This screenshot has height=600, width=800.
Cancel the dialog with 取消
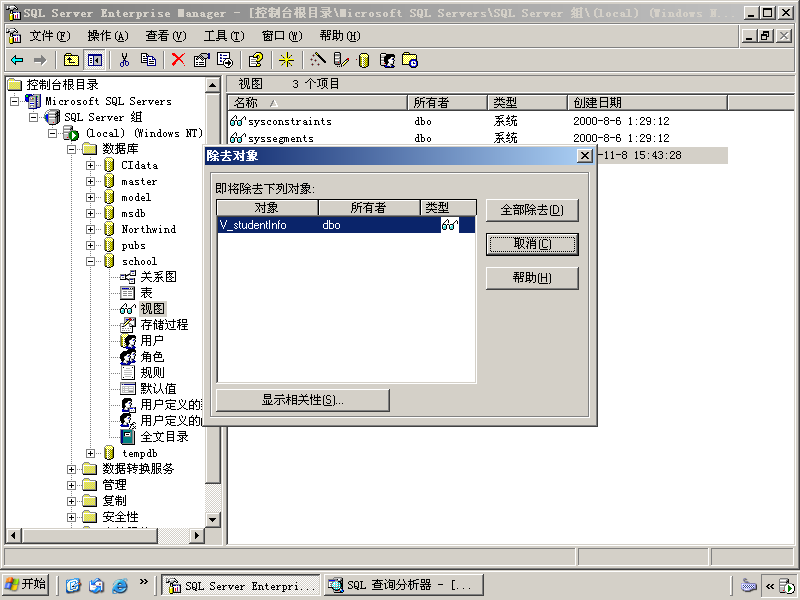[x=532, y=244]
